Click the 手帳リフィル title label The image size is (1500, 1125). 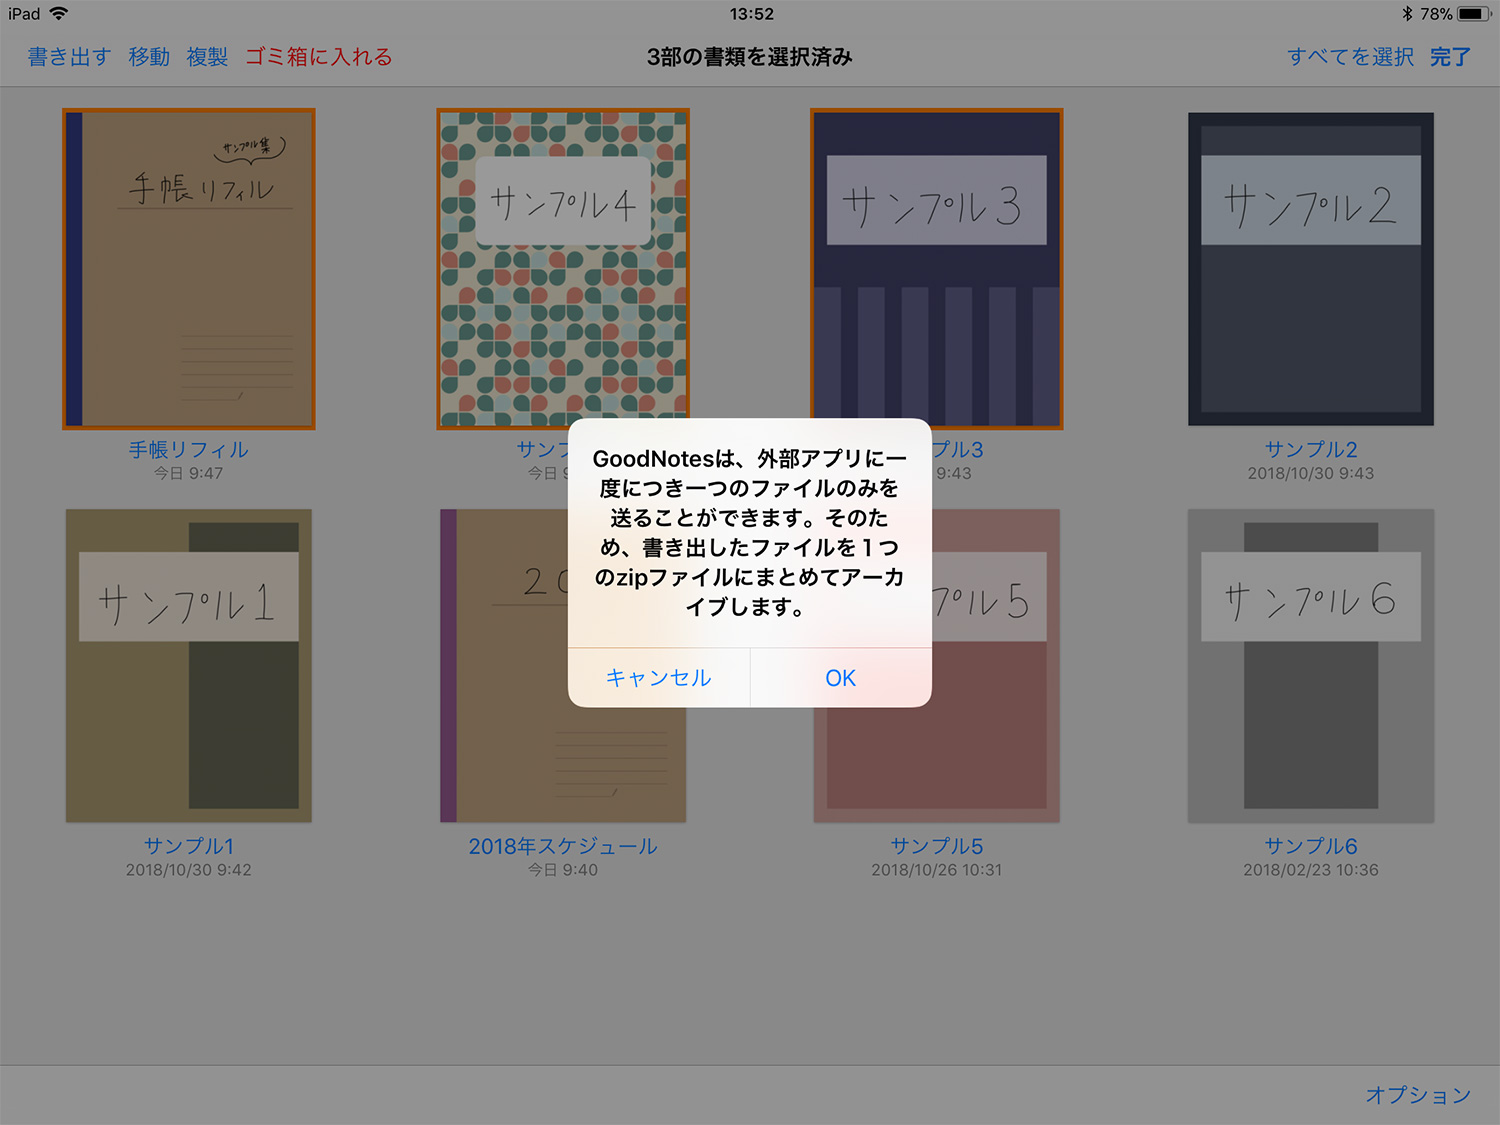189,450
